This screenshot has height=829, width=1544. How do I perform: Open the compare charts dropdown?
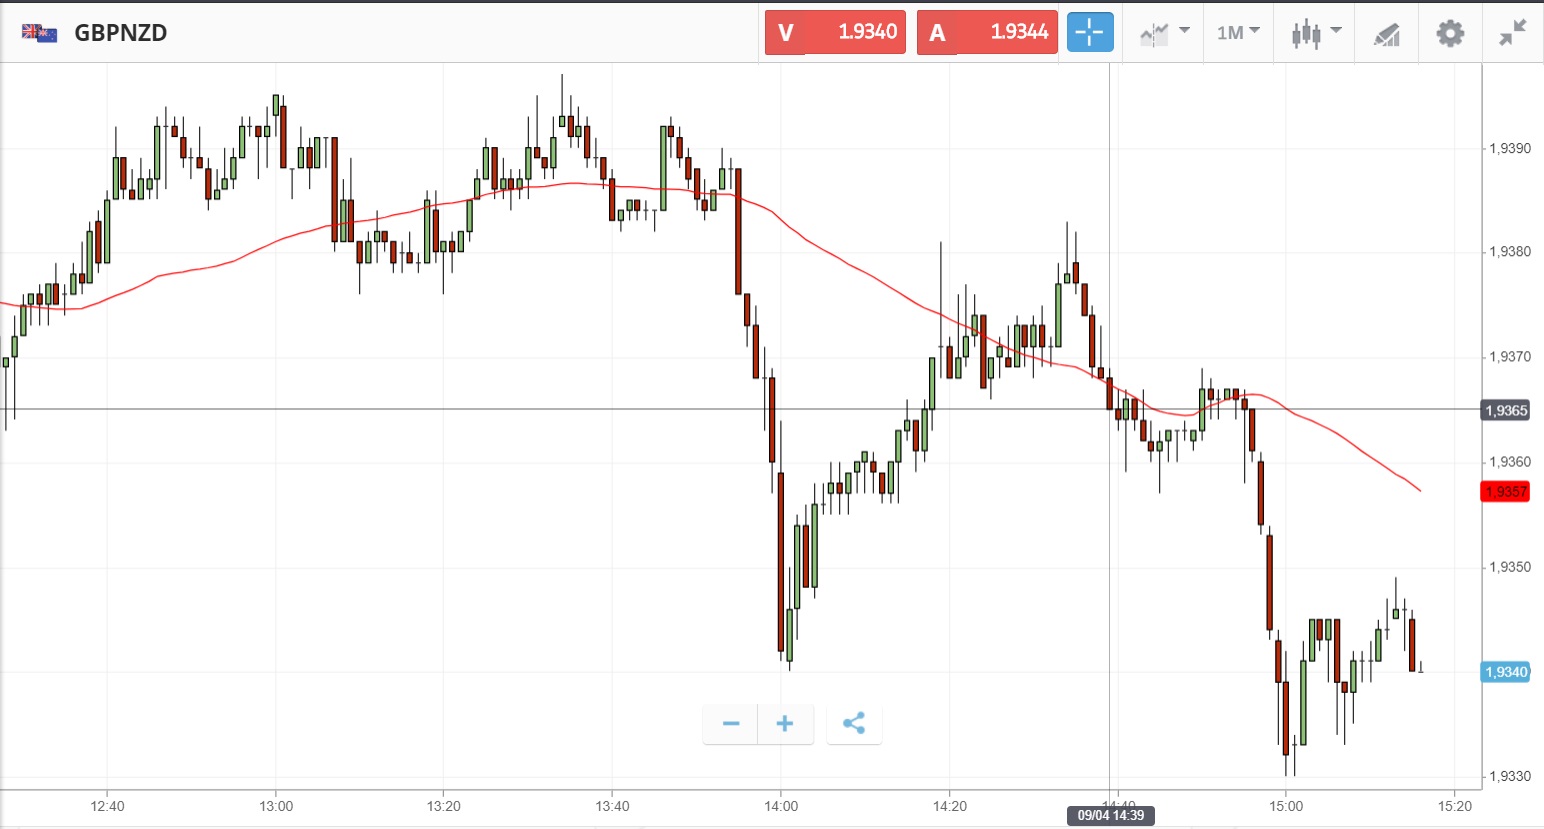pyautogui.click(x=1164, y=33)
